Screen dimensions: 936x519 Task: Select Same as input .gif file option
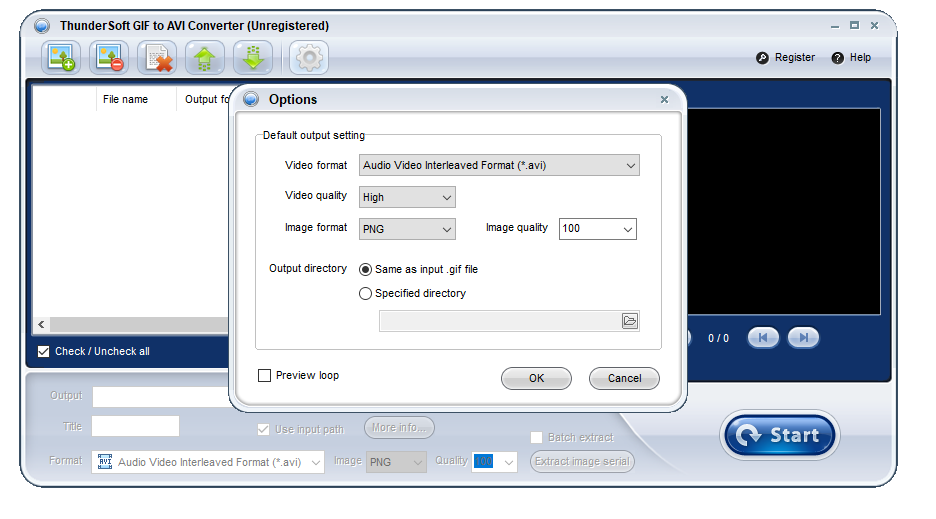pyautogui.click(x=365, y=269)
